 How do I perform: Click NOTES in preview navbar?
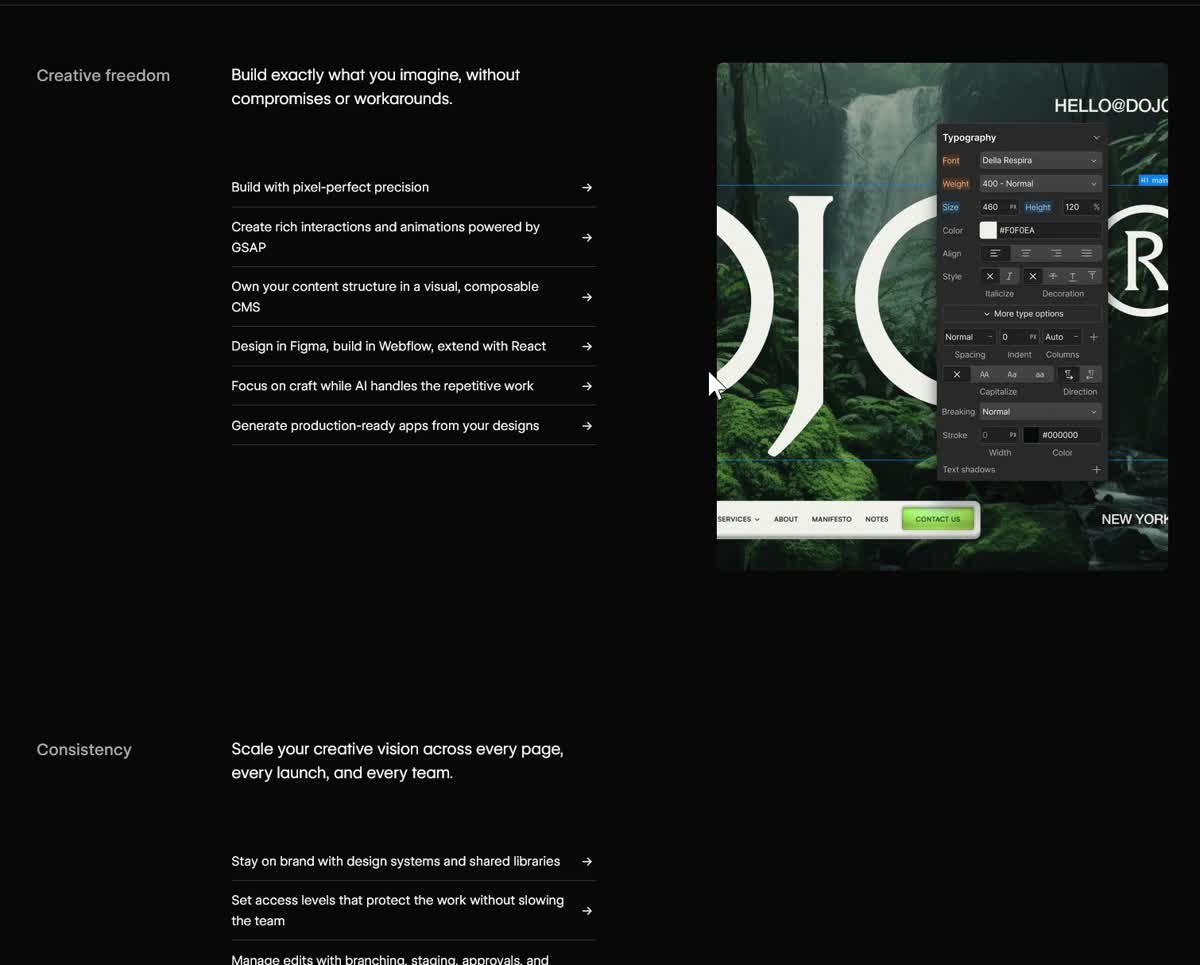(877, 519)
